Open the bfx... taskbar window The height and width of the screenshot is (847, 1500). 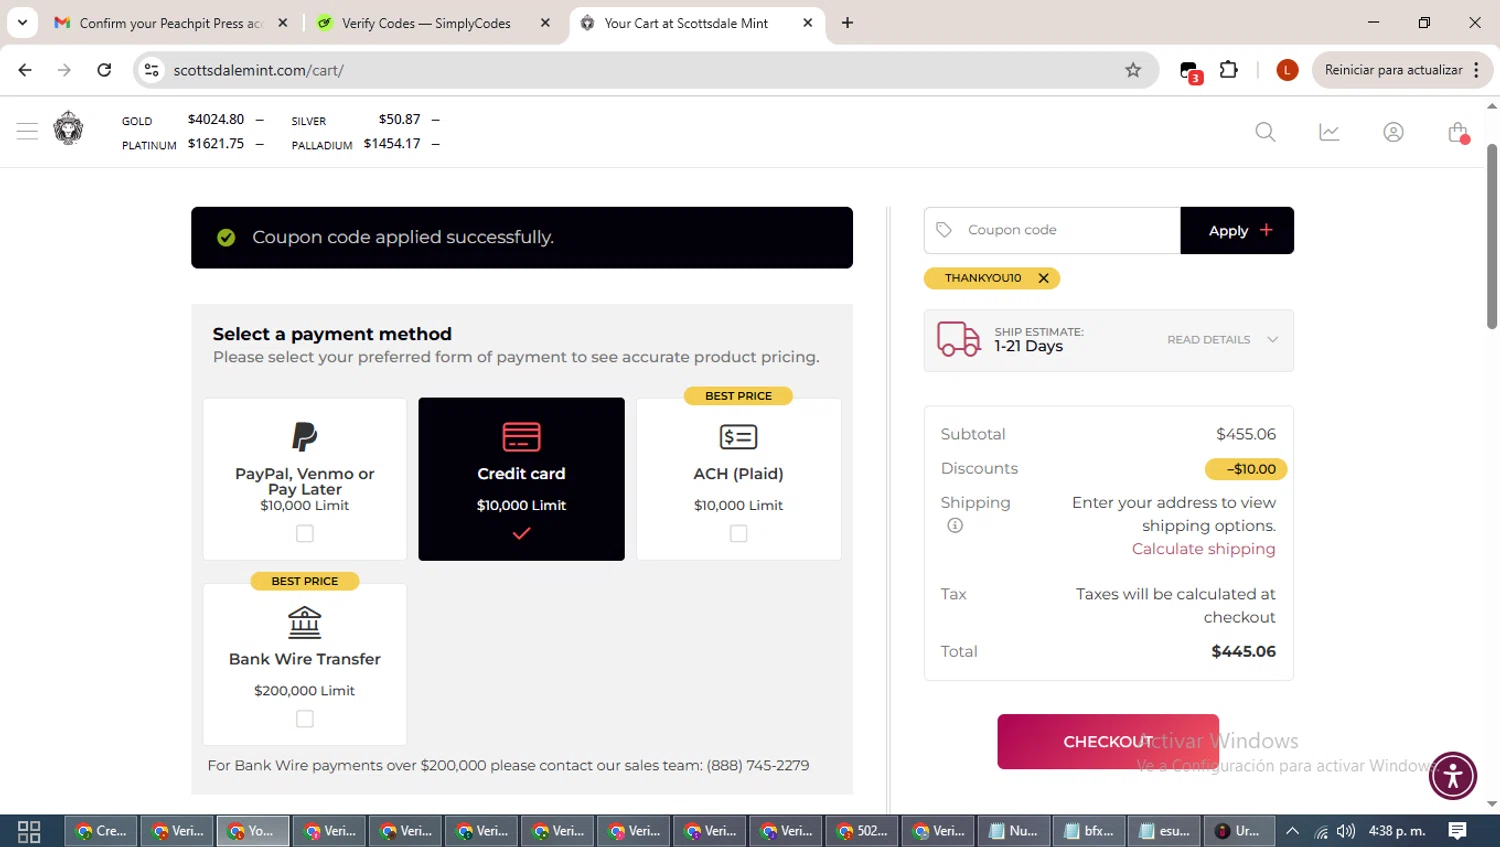[x=1090, y=831]
